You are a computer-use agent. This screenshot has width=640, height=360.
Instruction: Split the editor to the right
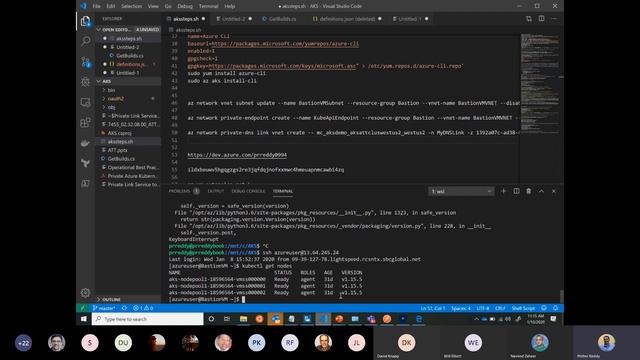(x=541, y=19)
